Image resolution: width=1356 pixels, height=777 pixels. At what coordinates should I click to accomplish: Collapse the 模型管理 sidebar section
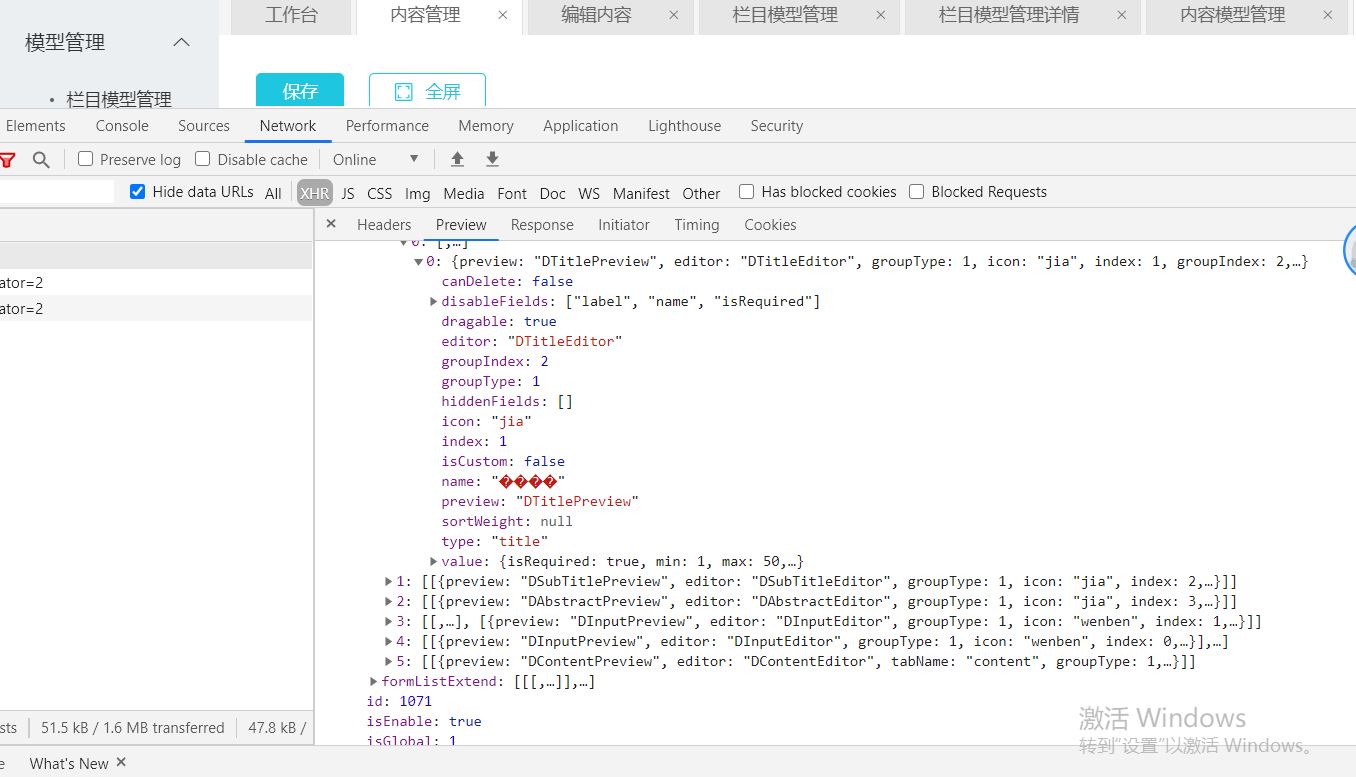(x=181, y=42)
